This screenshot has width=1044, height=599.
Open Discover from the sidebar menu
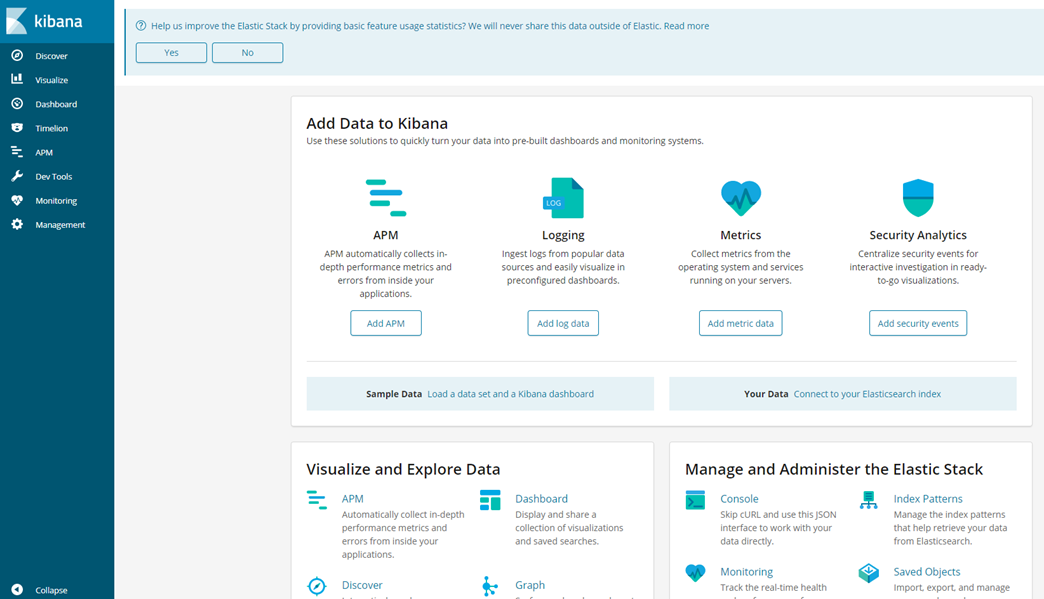point(51,56)
